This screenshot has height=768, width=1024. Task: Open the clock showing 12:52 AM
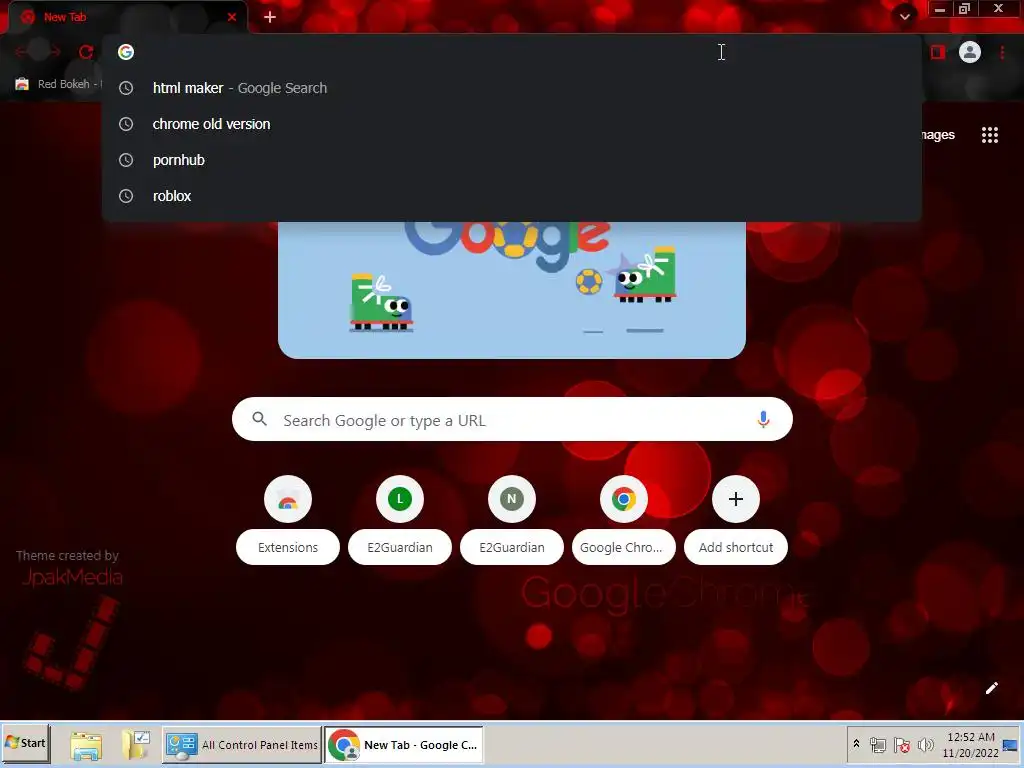pyautogui.click(x=970, y=744)
